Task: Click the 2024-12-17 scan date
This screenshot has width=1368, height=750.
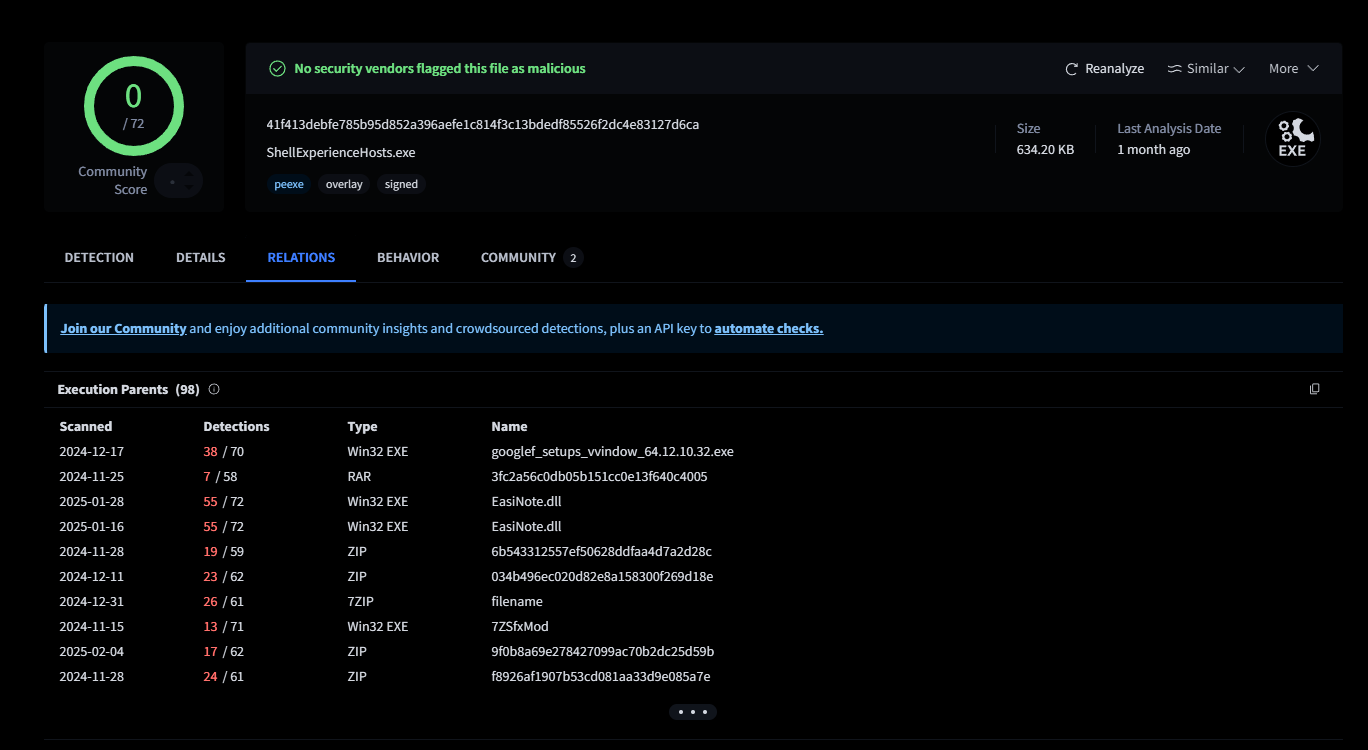Action: pos(92,452)
